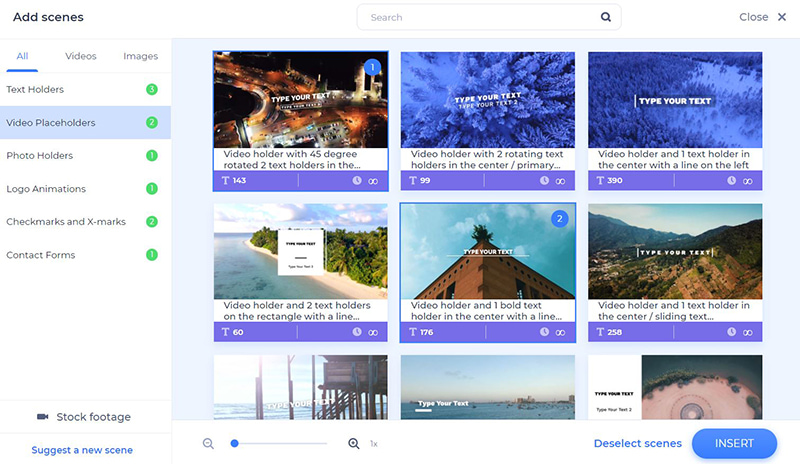
Task: Click the infinity icon on the T 390 scene
Action: click(747, 181)
